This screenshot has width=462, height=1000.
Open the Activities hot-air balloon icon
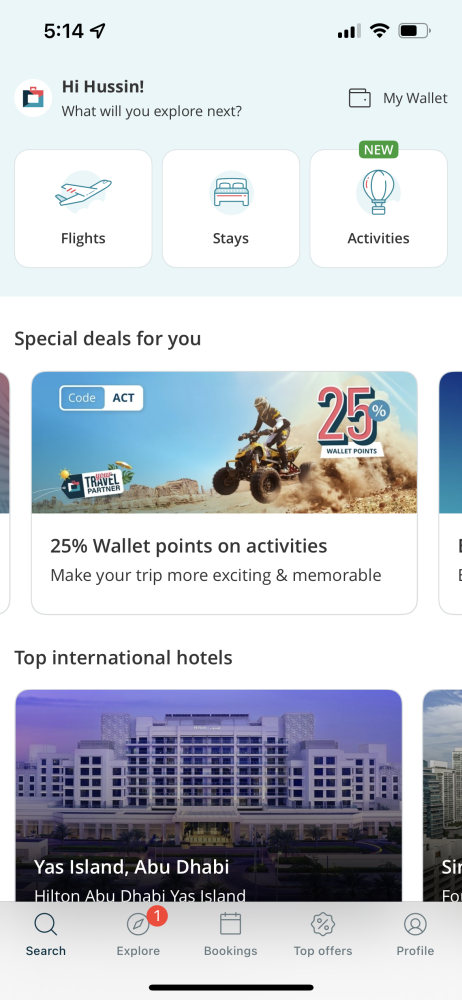pyautogui.click(x=378, y=193)
